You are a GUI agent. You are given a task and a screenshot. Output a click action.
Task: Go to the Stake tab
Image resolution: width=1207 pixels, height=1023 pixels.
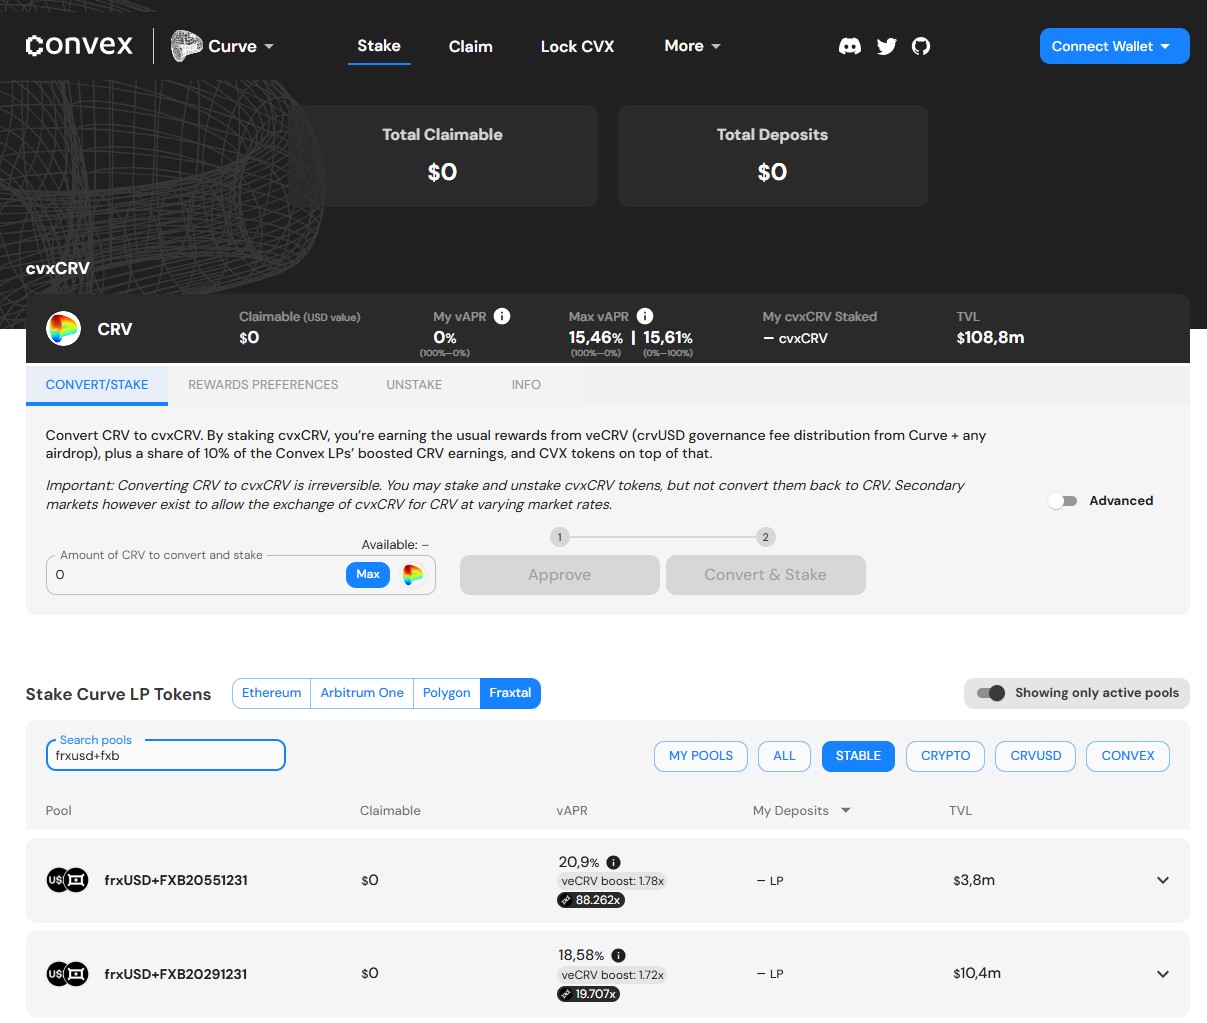379,46
